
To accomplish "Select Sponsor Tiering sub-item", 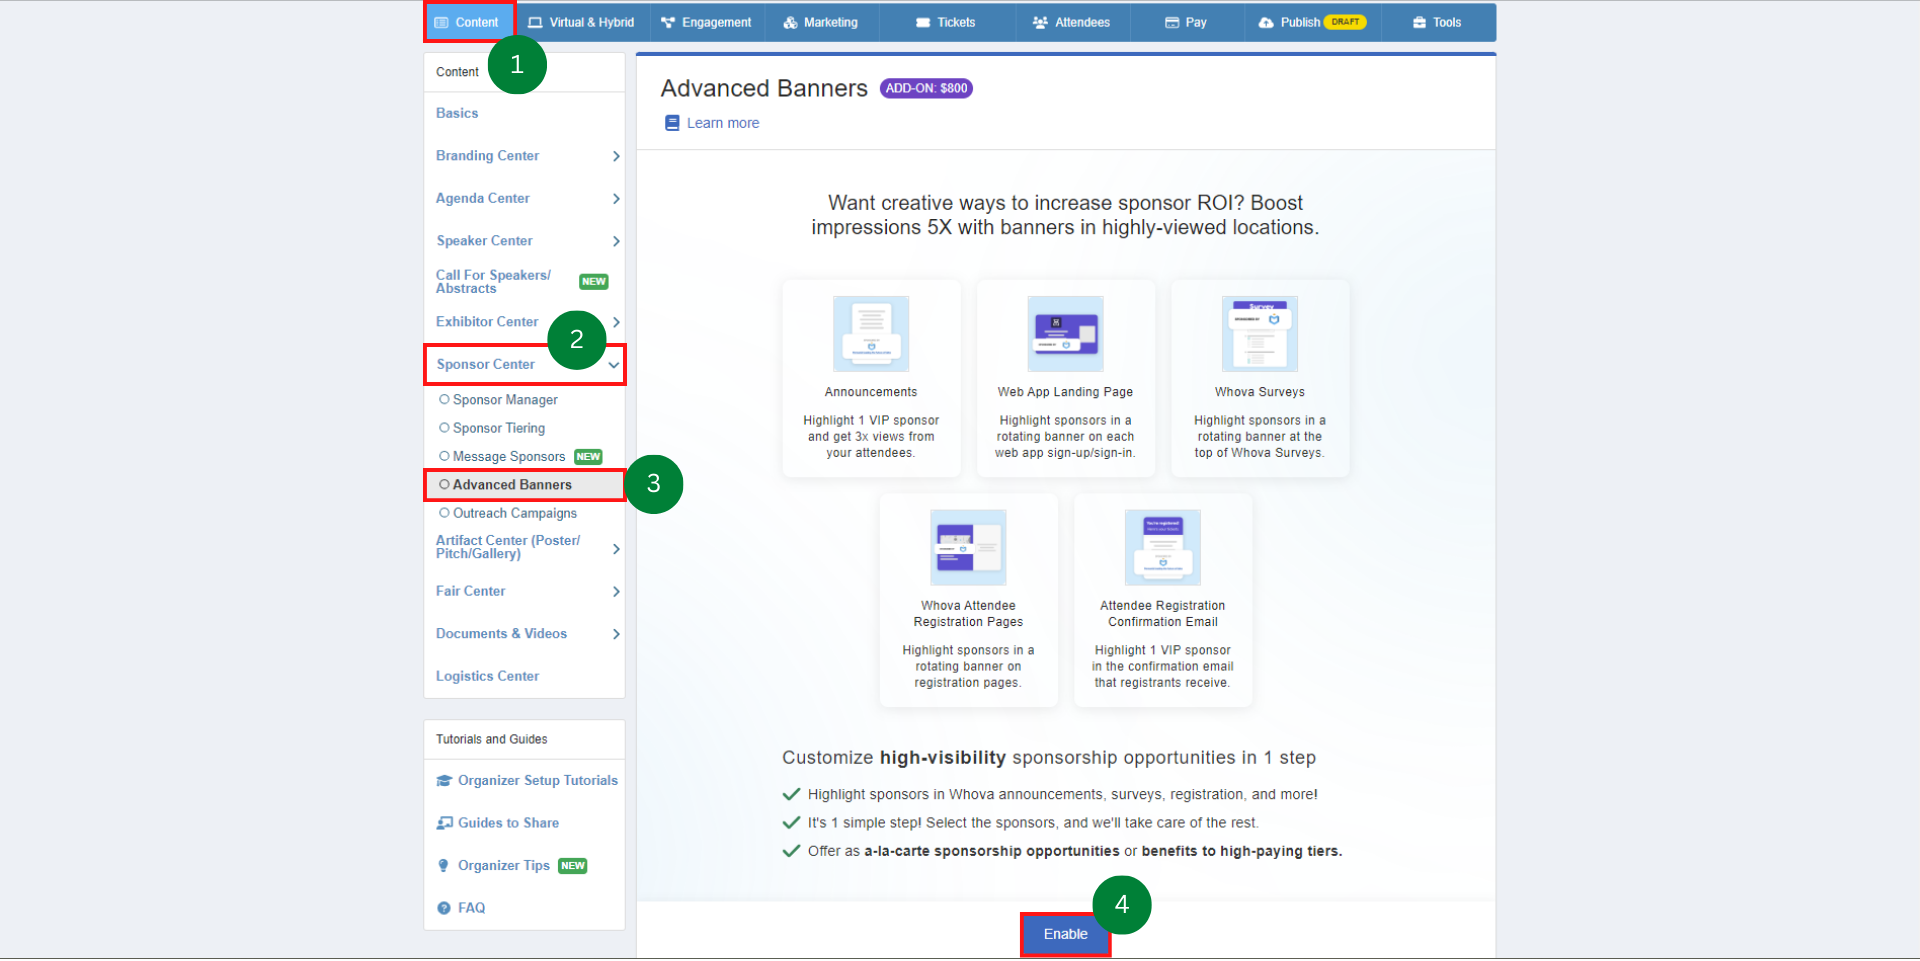I will (x=499, y=428).
